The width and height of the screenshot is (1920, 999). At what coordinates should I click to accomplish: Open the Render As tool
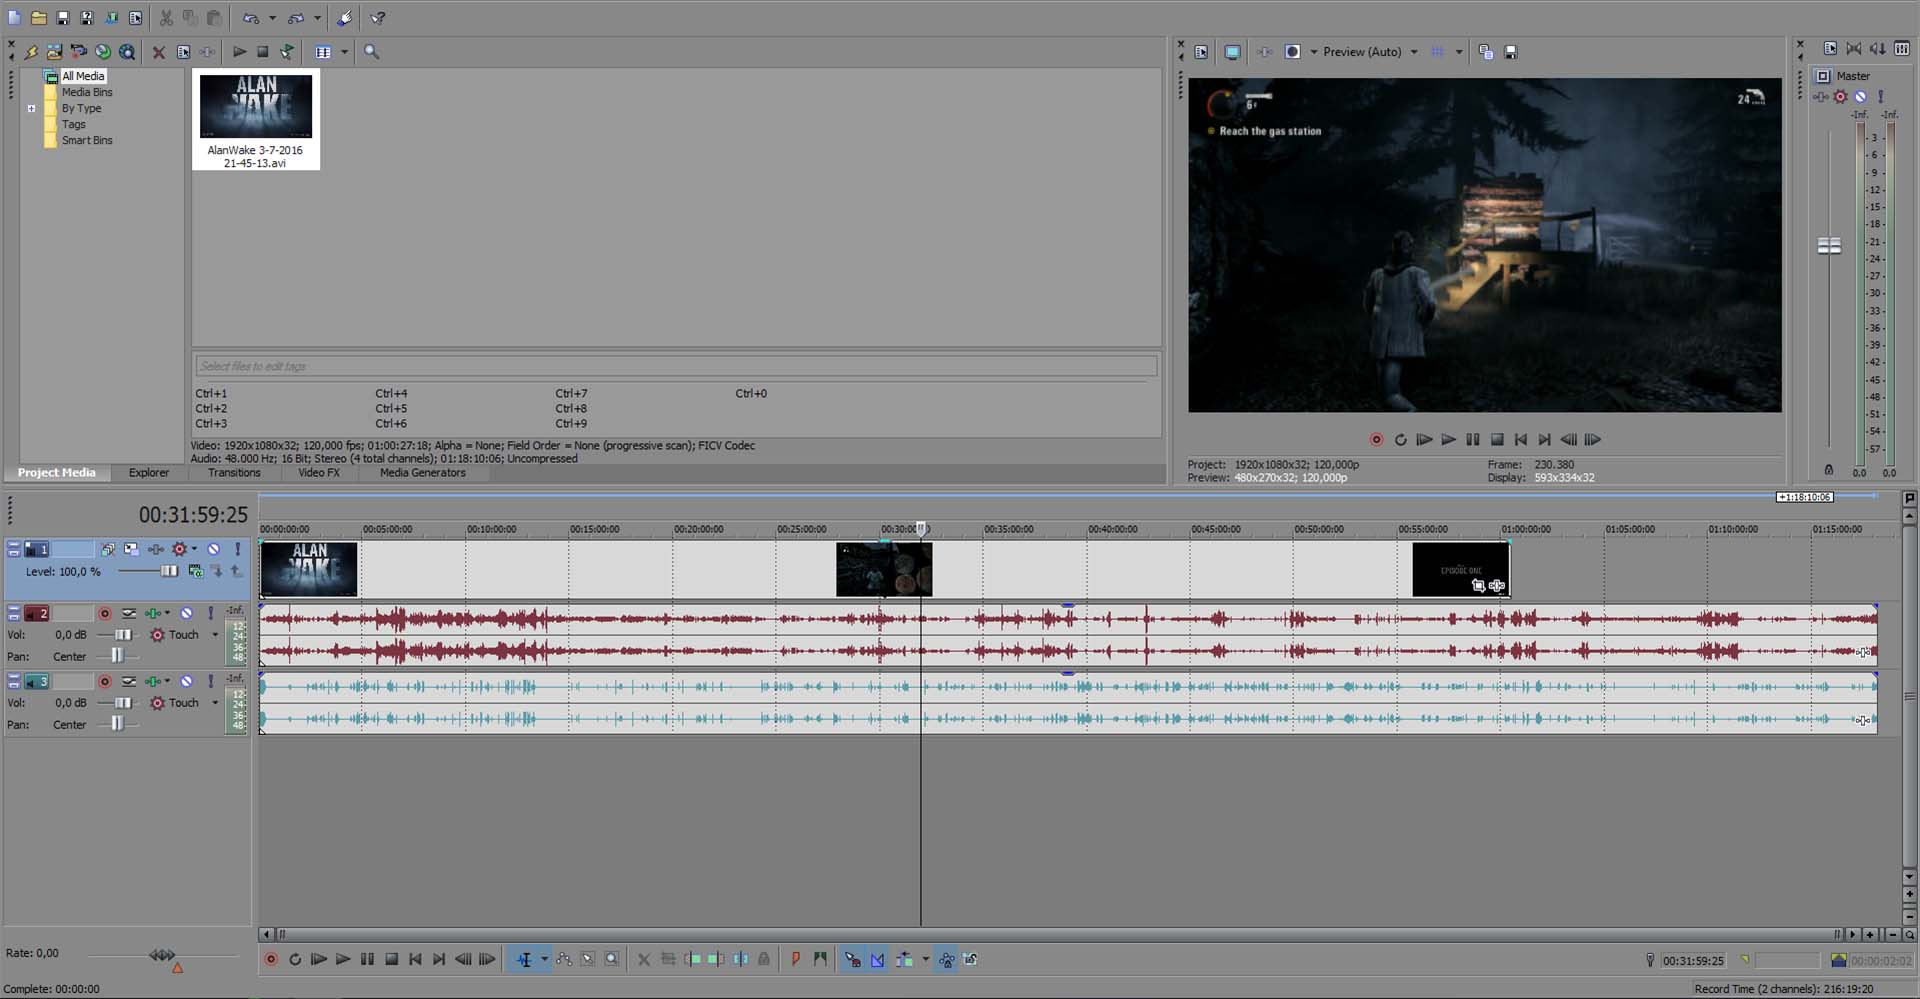[111, 18]
